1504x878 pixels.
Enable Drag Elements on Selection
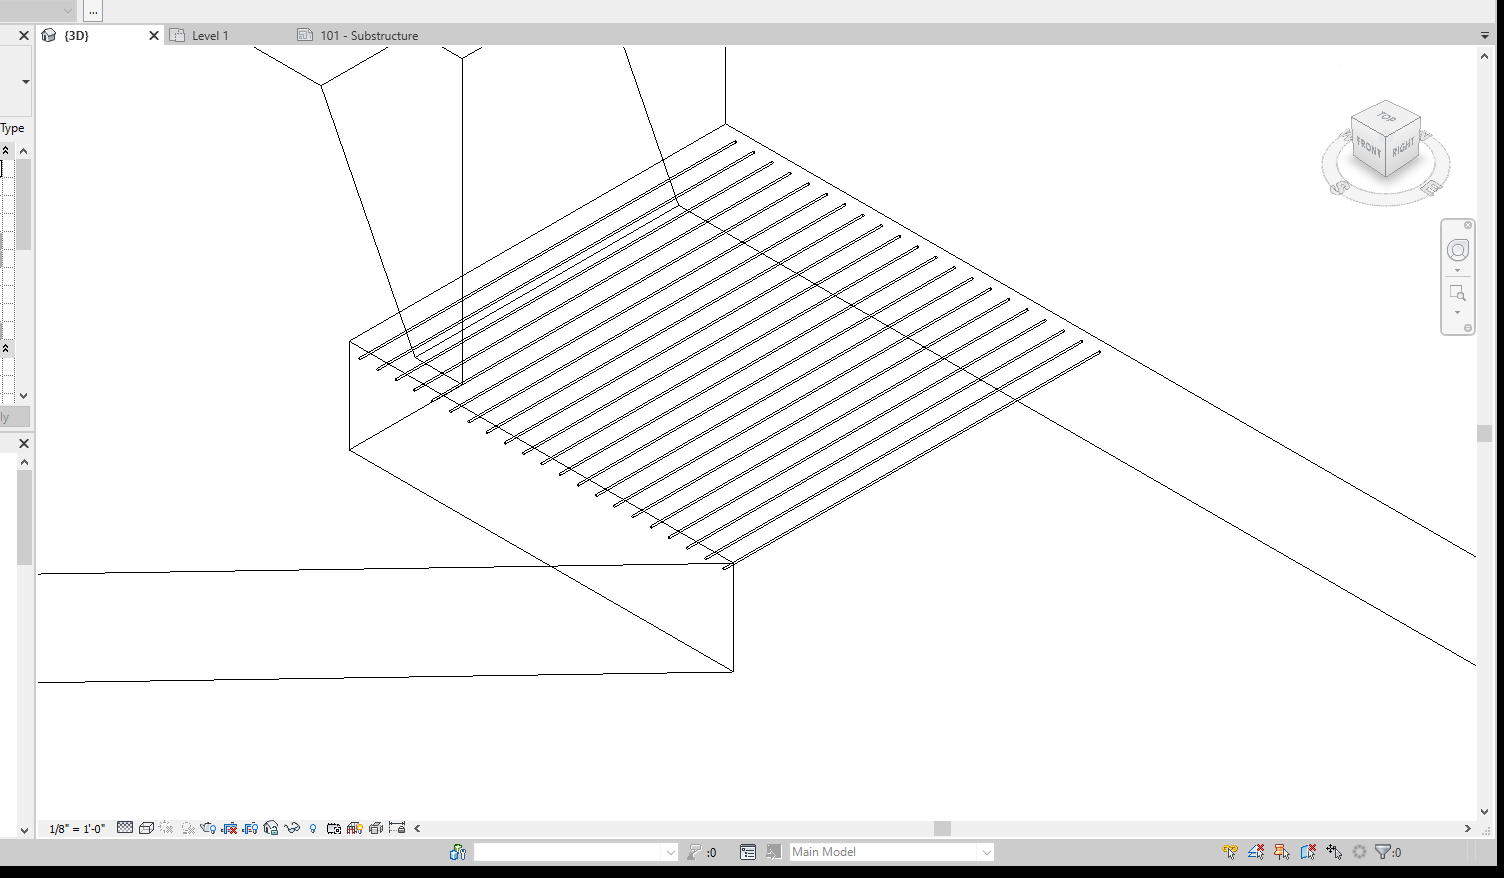point(1333,851)
